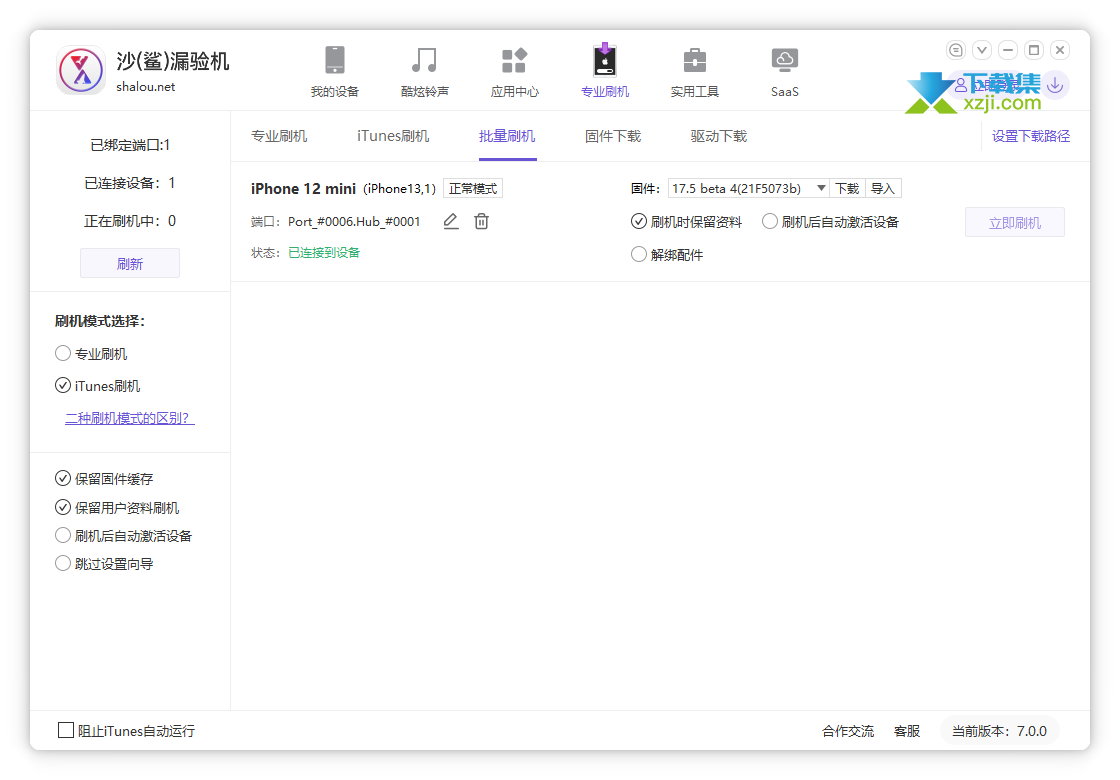This screenshot has height=780, width=1120.
Task: Open 二种刷机模式的区别? help link
Action: [x=129, y=418]
